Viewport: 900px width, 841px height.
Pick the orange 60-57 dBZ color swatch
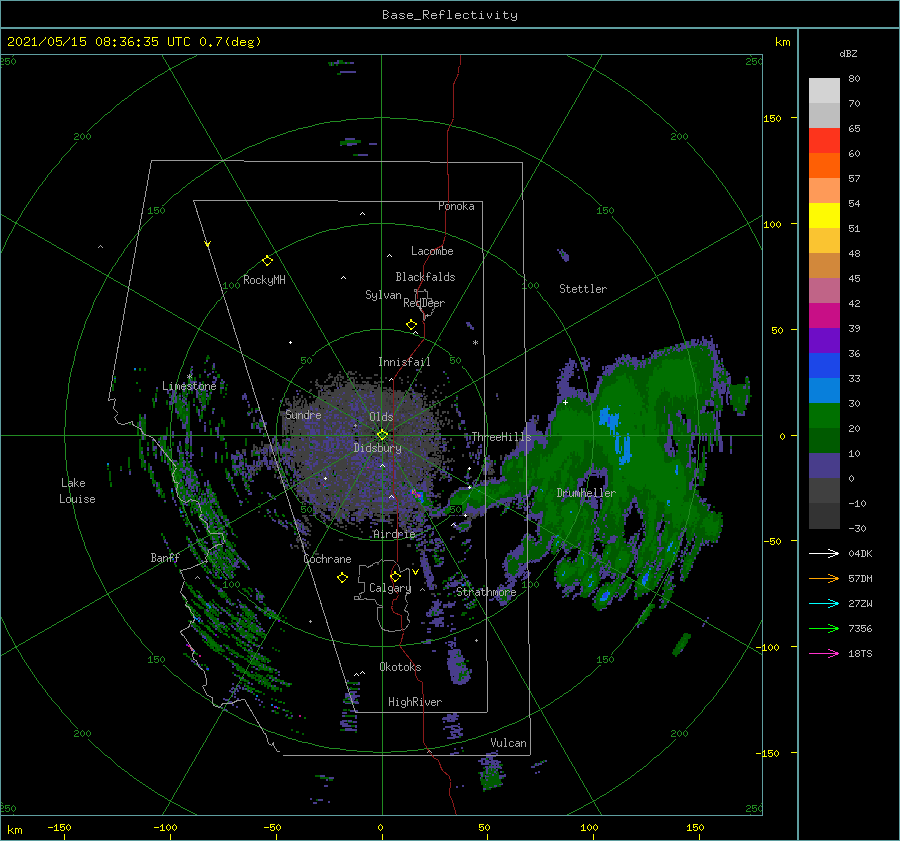click(824, 166)
